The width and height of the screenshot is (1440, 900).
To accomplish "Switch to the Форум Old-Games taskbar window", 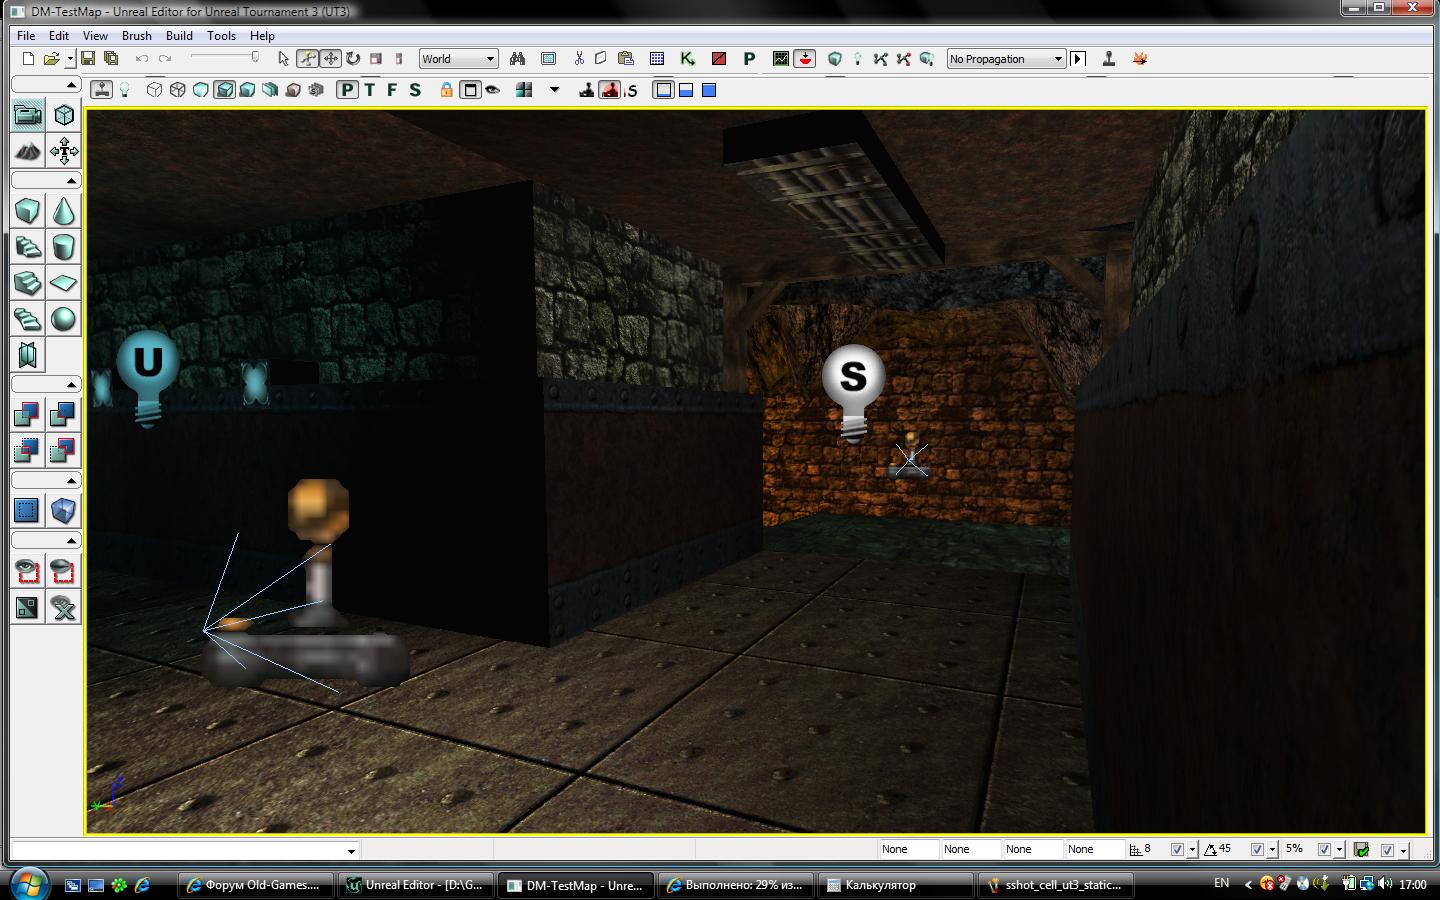I will 256,885.
